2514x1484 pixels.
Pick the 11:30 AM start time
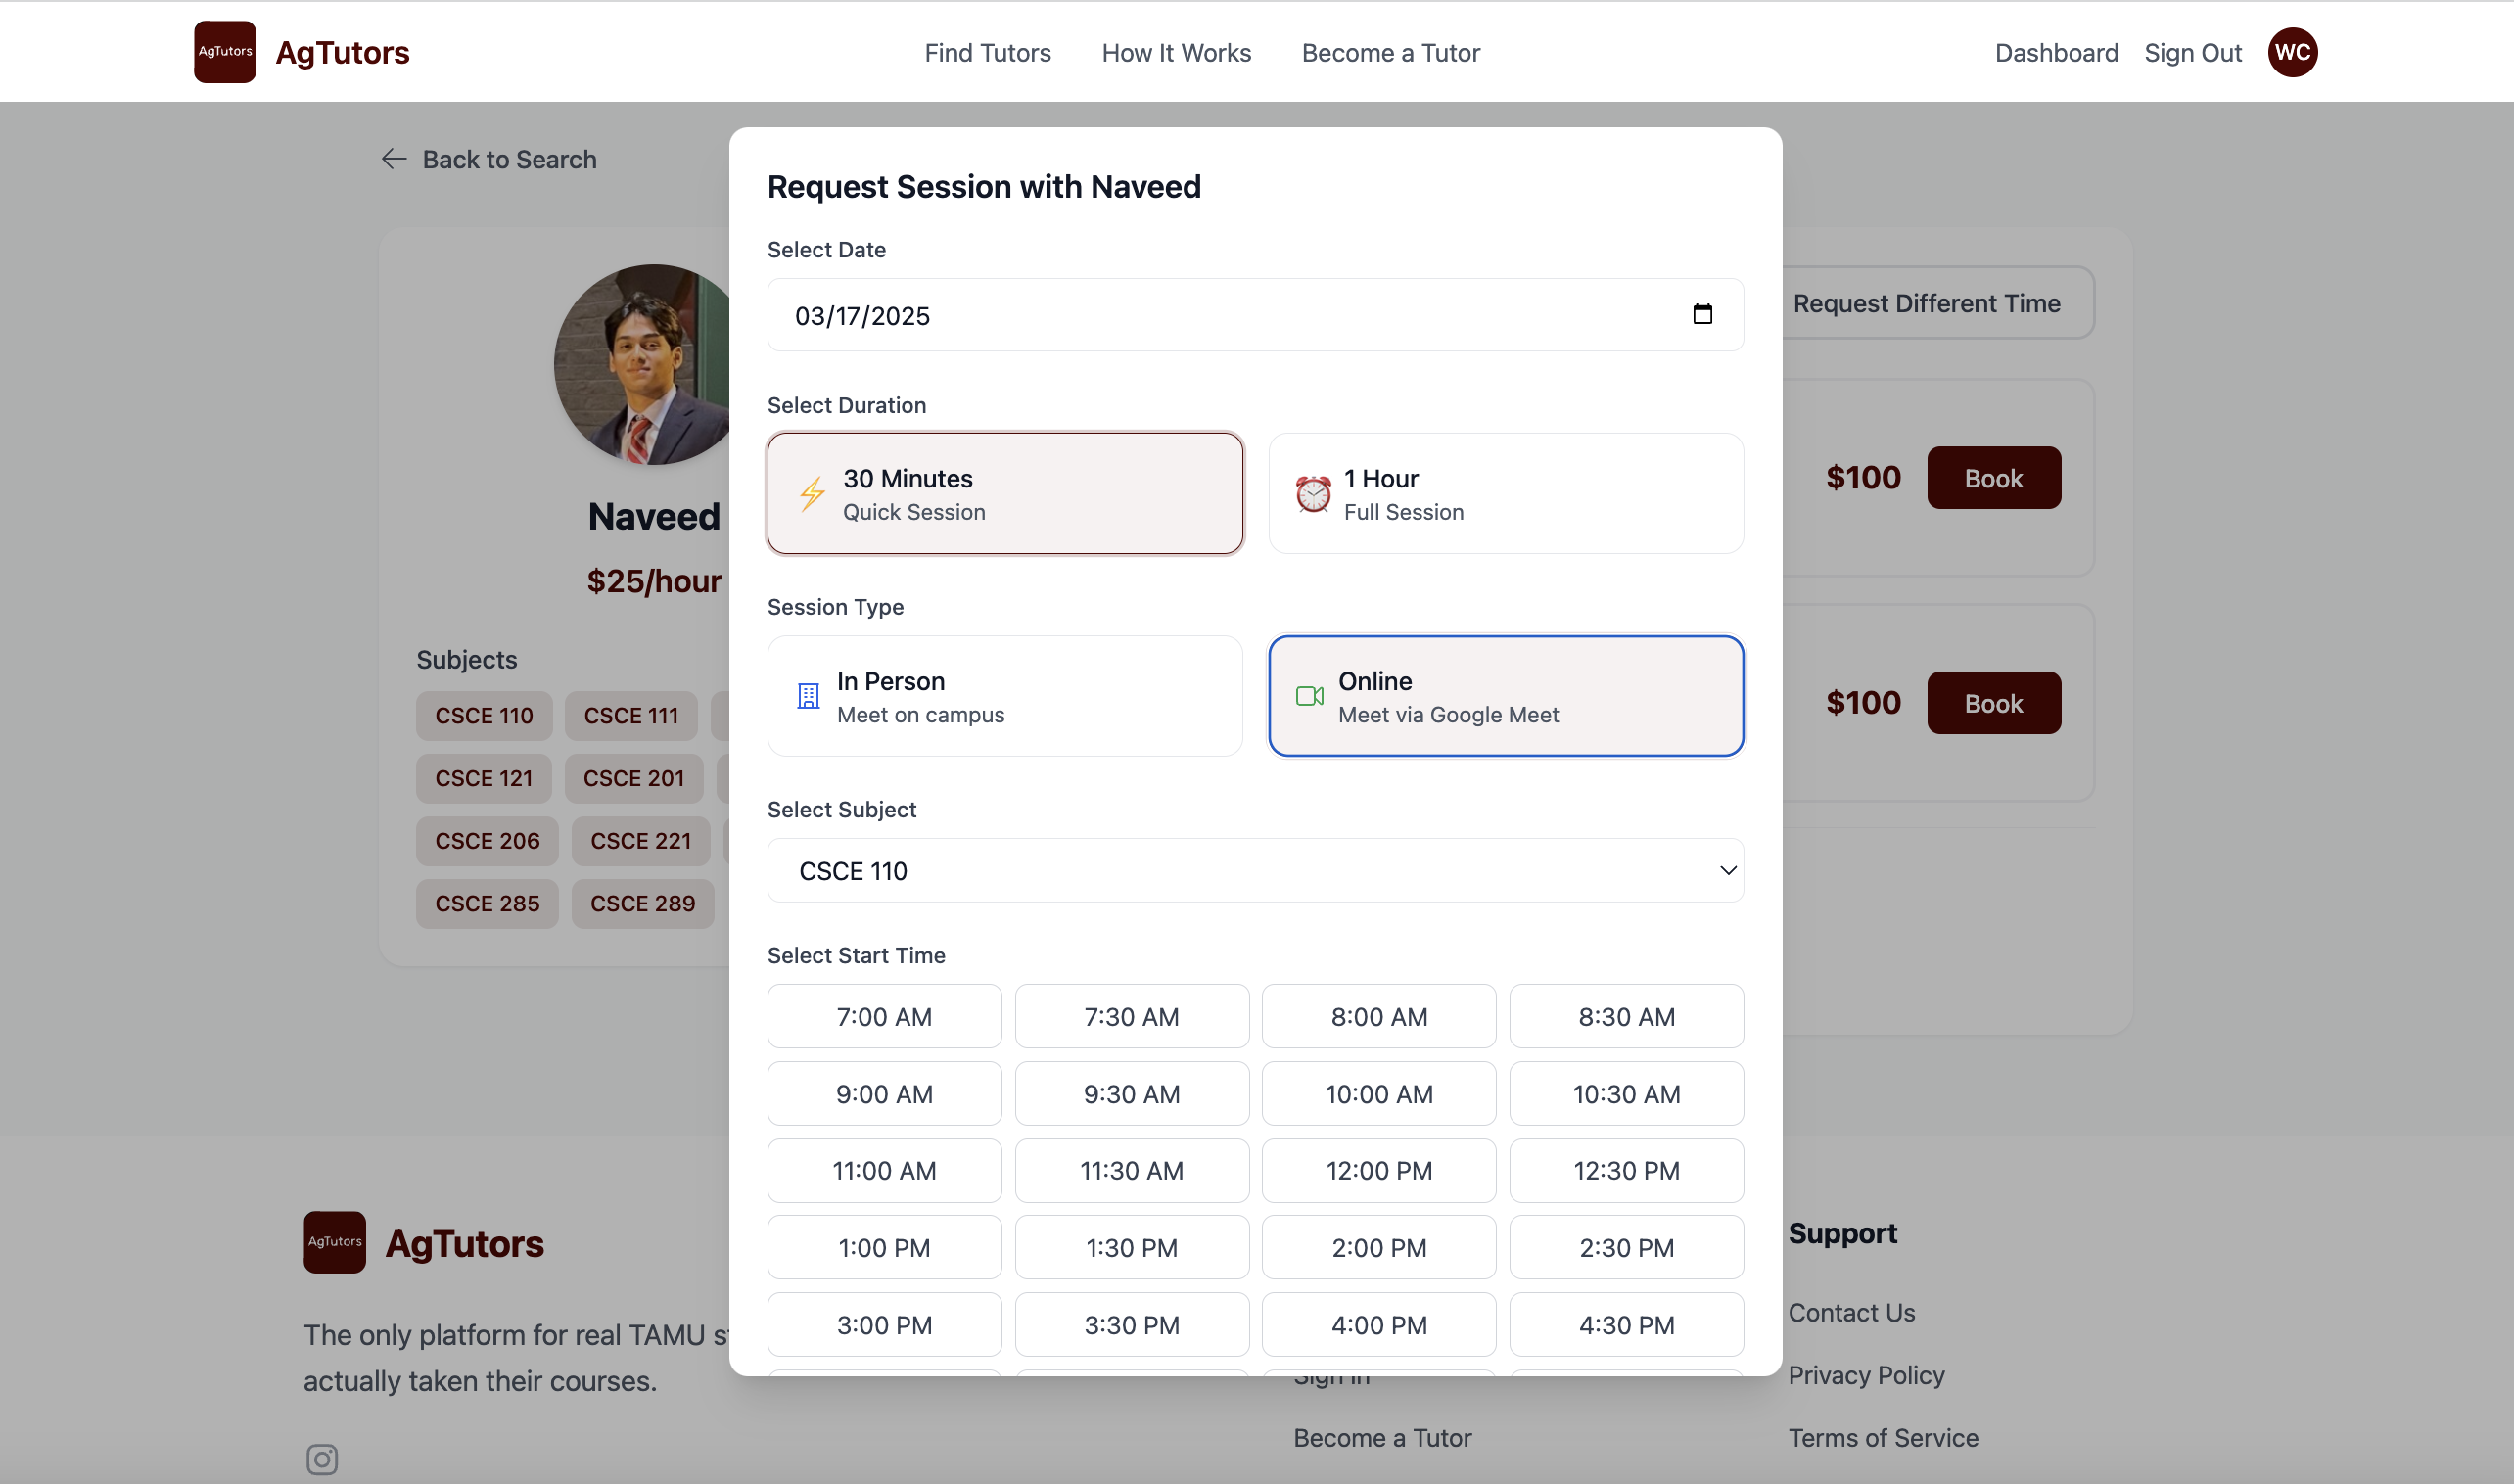coord(1132,1170)
